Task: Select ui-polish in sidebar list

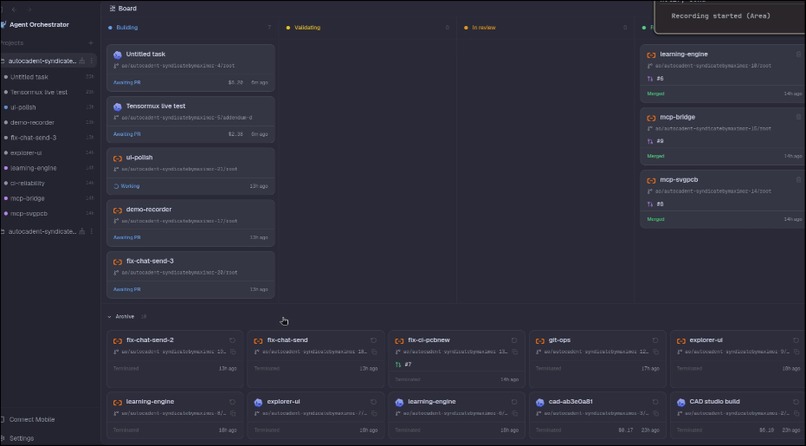Action: 49,107
